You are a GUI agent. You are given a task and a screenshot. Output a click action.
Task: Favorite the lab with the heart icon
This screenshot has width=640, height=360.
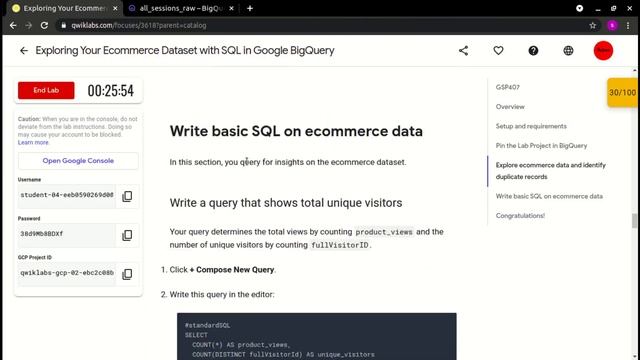pyautogui.click(x=498, y=51)
